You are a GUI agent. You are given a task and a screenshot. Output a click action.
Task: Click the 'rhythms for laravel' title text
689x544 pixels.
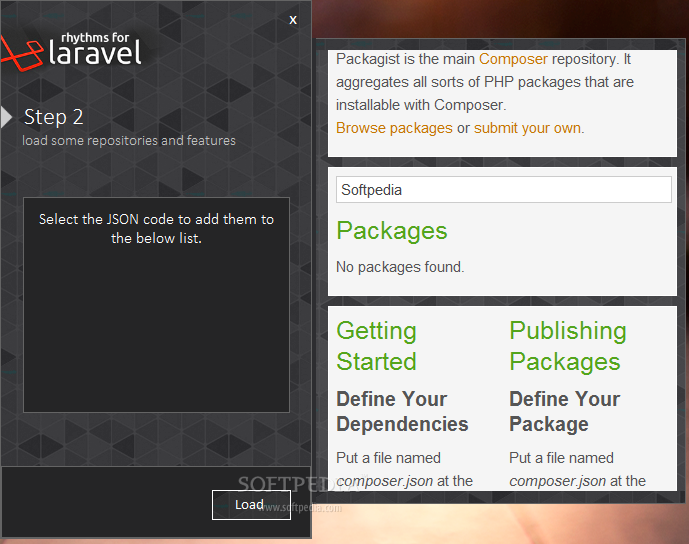[x=95, y=48]
